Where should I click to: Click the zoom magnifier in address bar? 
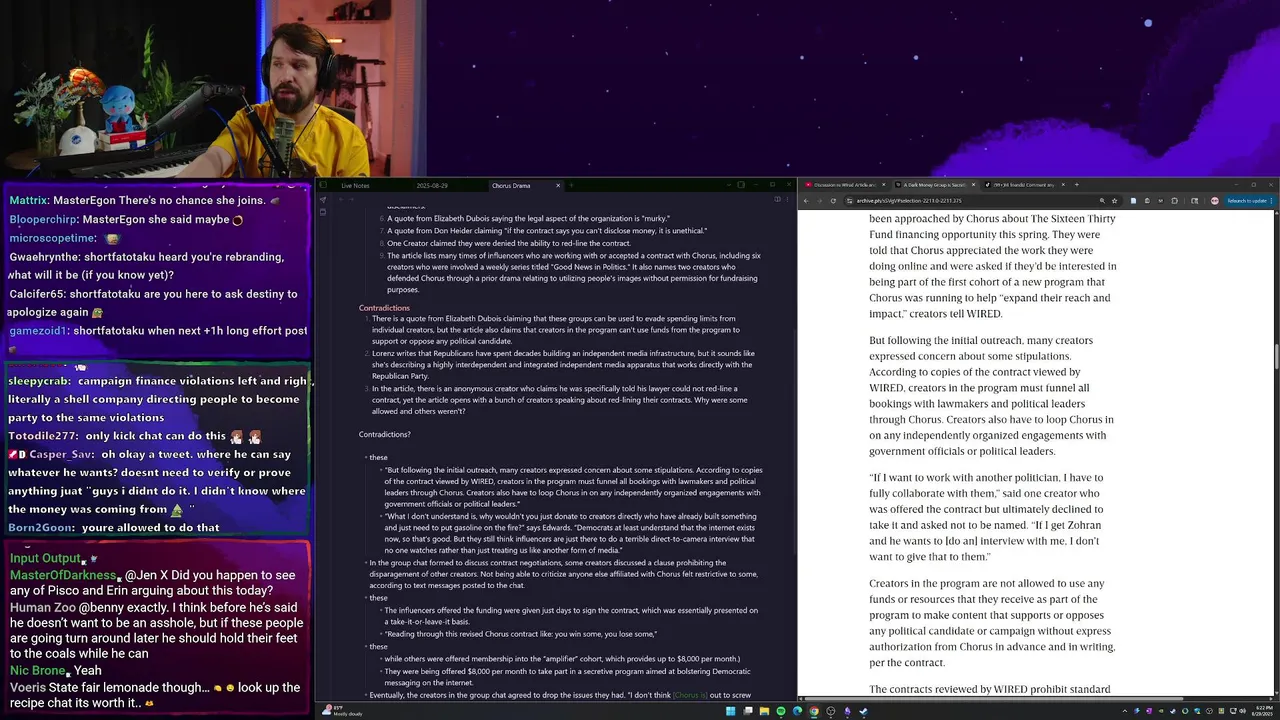coord(1102,201)
